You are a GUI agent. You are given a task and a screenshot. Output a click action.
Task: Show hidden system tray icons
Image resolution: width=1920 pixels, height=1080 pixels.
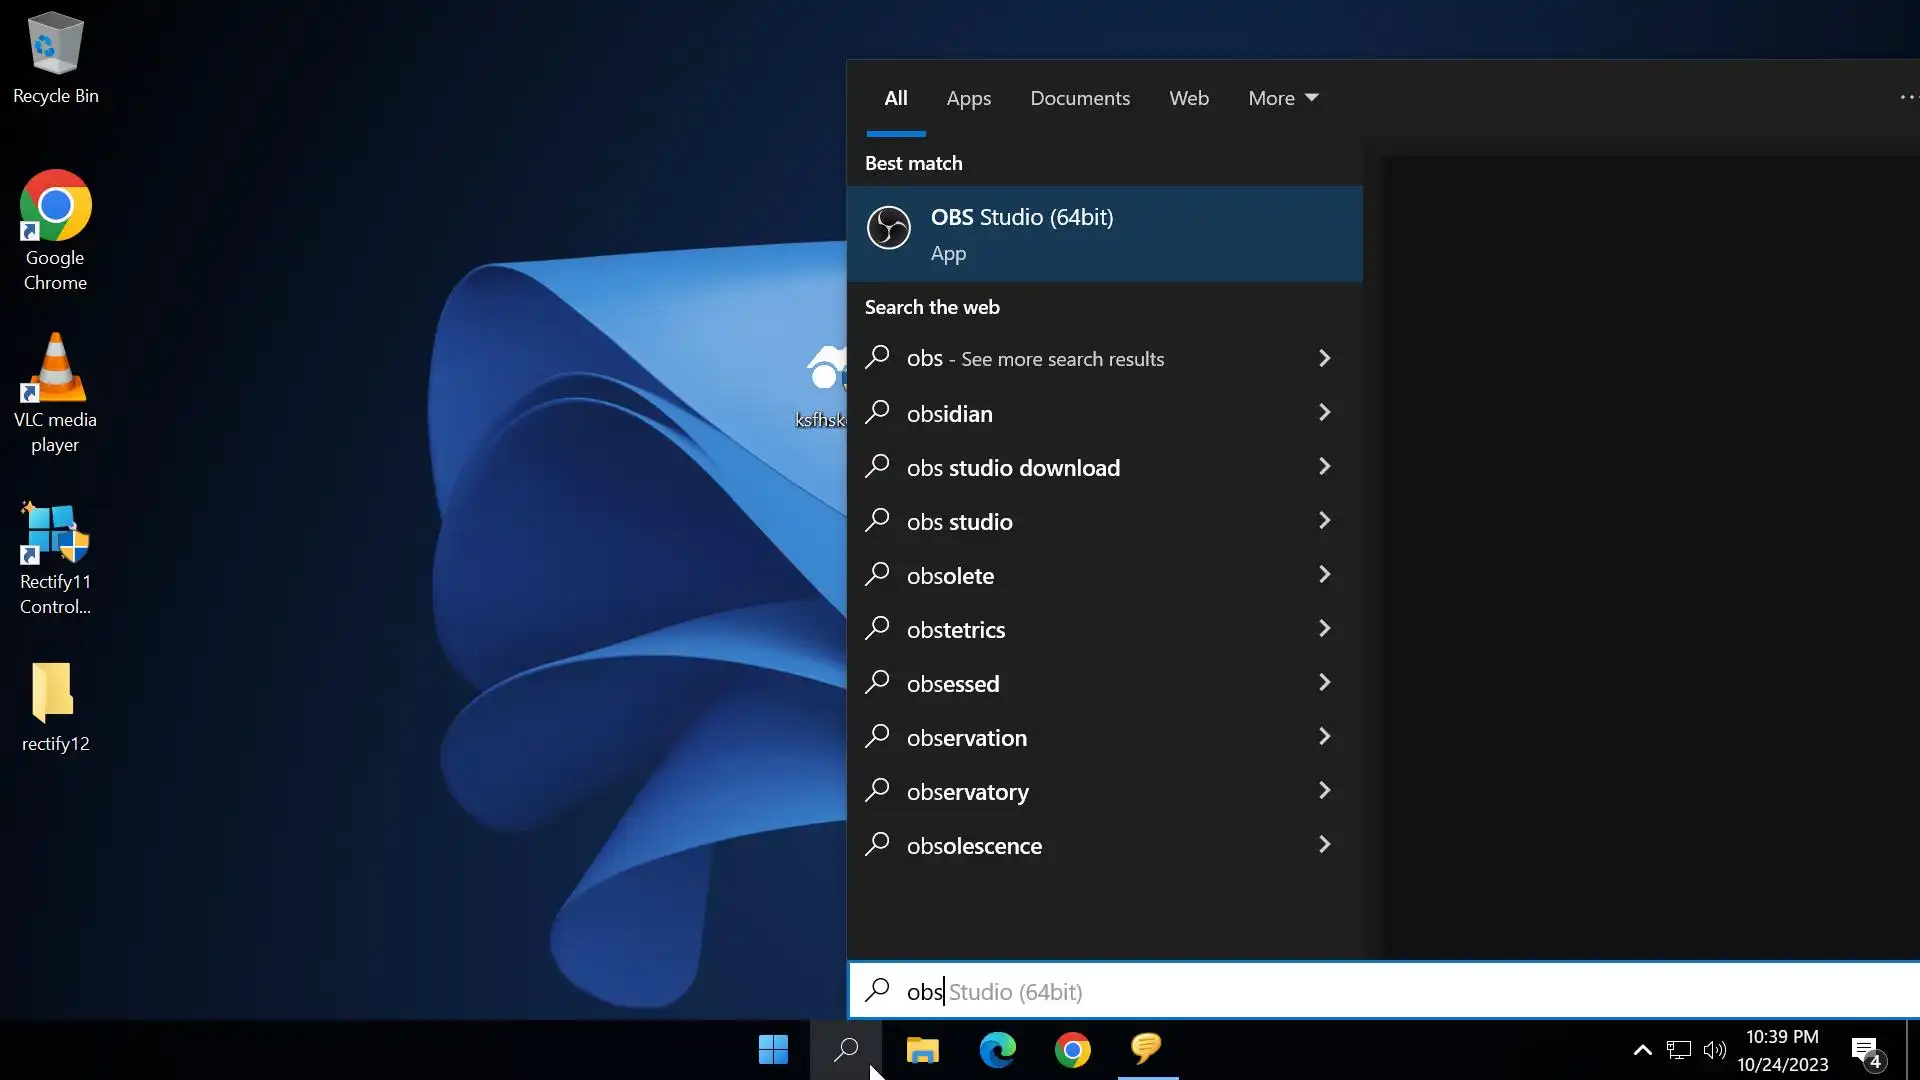coord(1642,1049)
